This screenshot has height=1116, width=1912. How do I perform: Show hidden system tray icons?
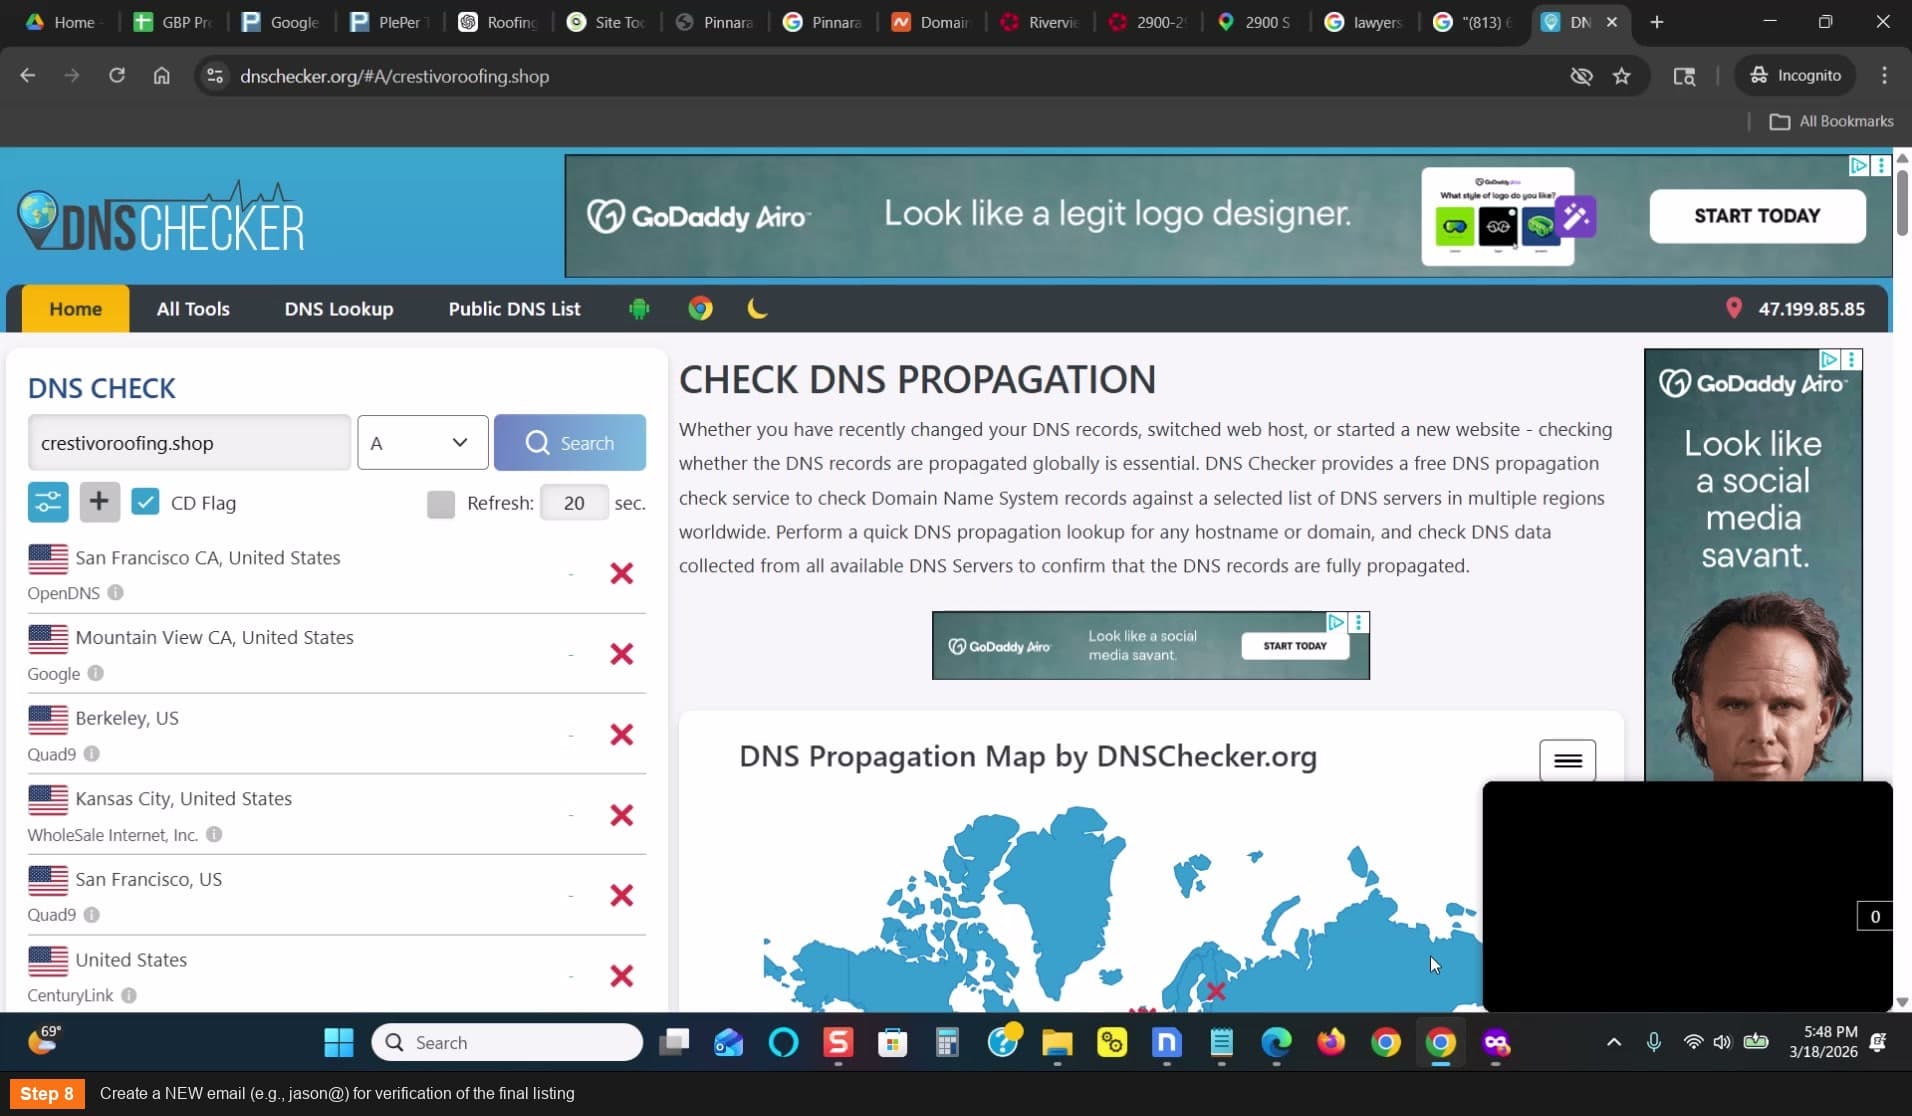coord(1613,1042)
